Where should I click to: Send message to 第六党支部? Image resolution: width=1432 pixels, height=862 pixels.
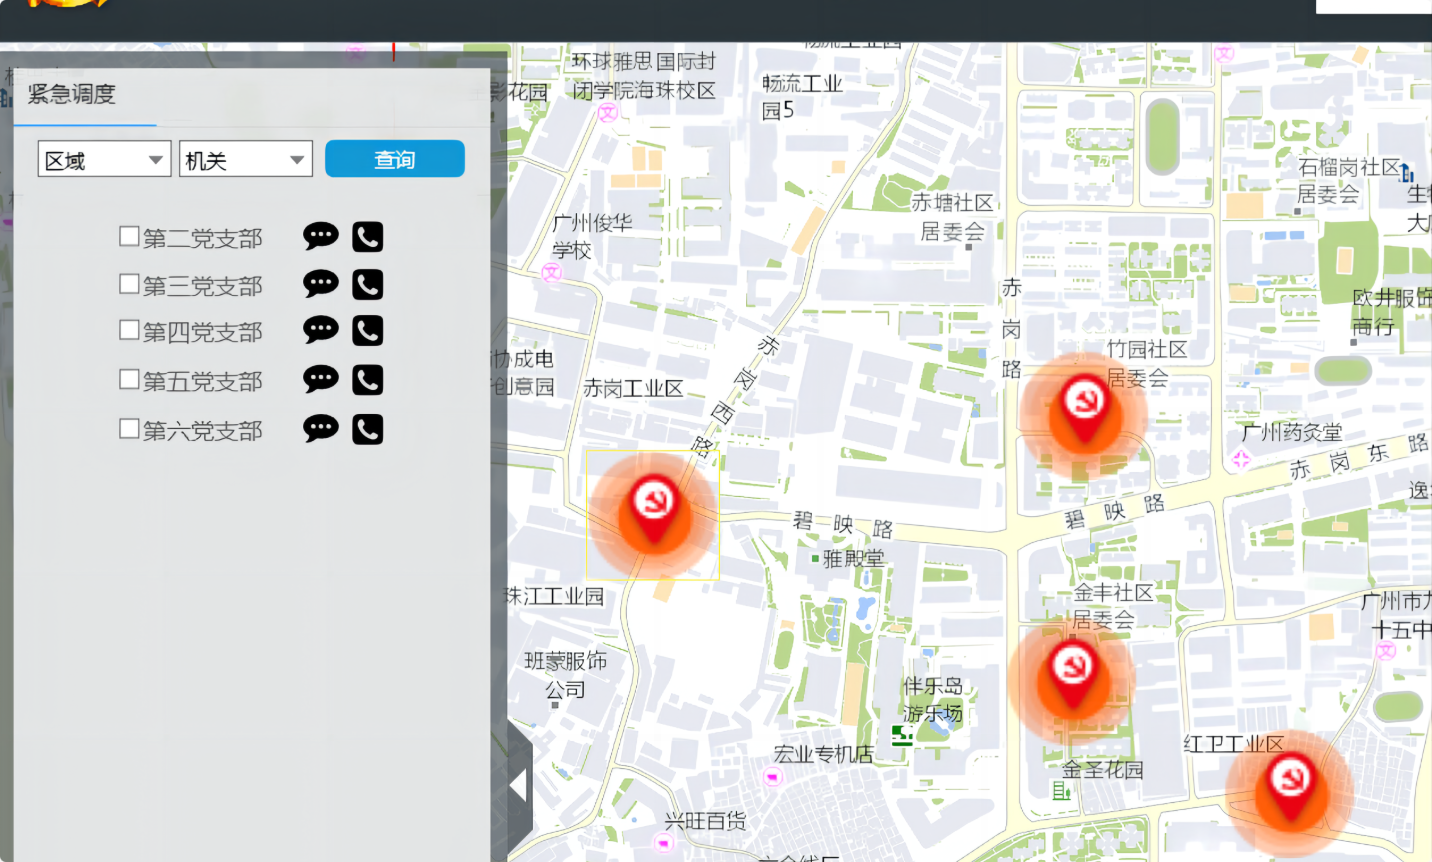(321, 429)
